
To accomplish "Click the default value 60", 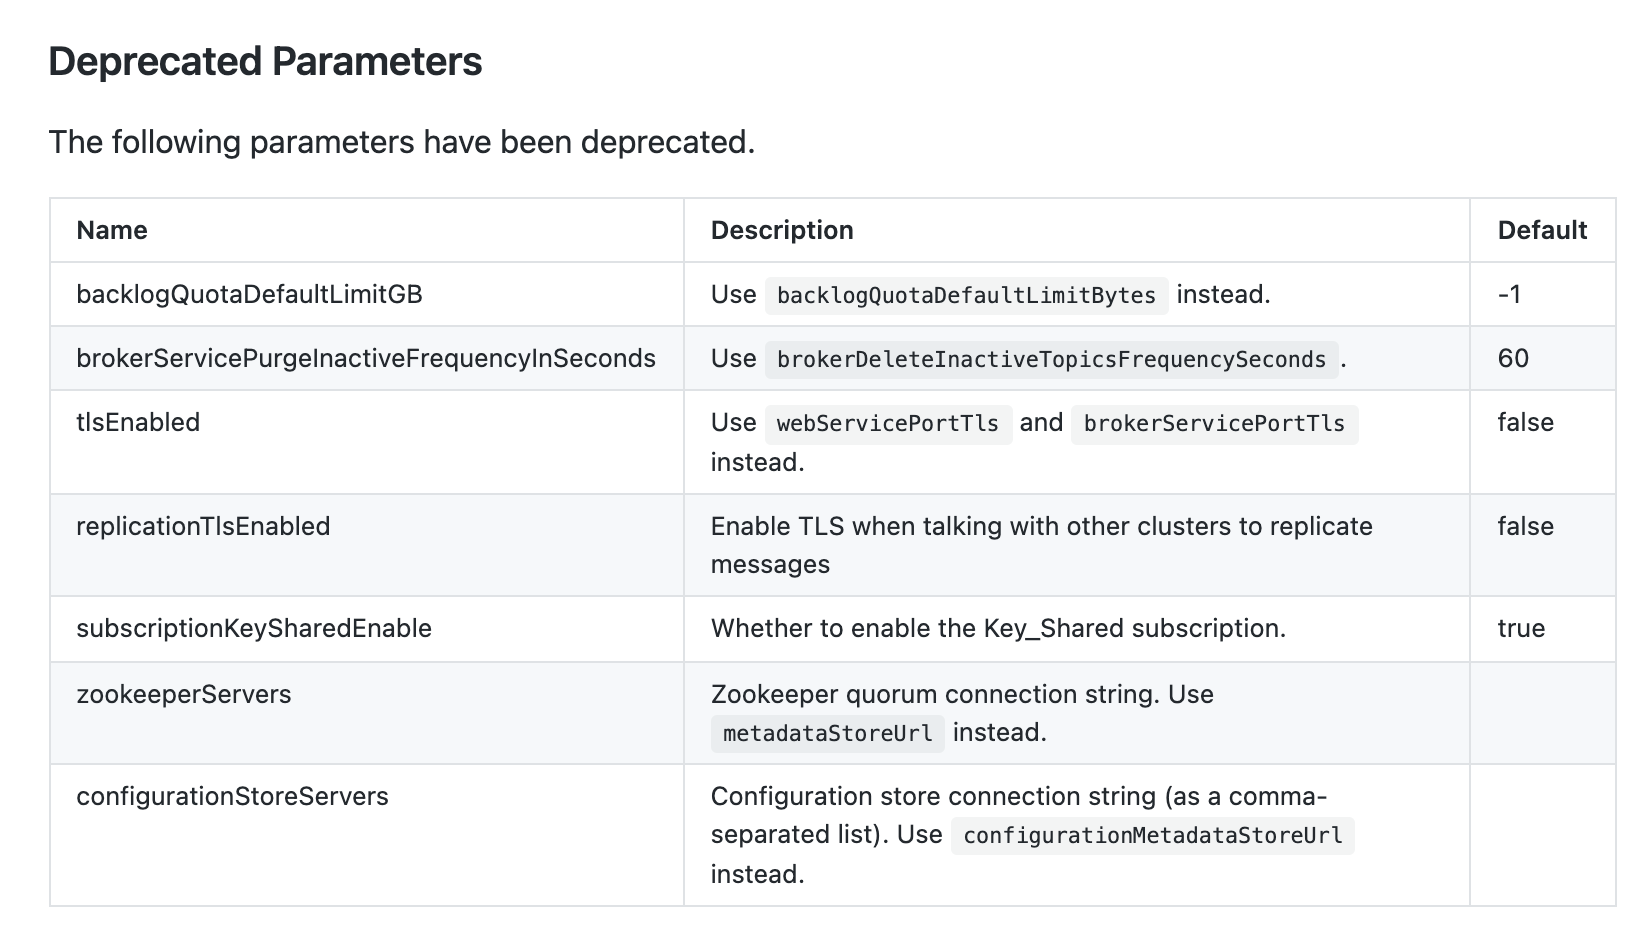I will click(1513, 358).
